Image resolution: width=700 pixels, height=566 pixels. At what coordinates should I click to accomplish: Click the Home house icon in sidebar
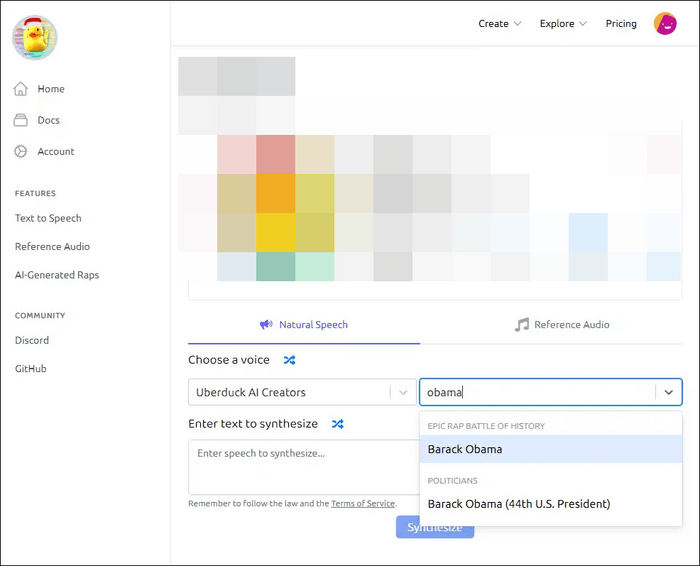click(x=21, y=89)
